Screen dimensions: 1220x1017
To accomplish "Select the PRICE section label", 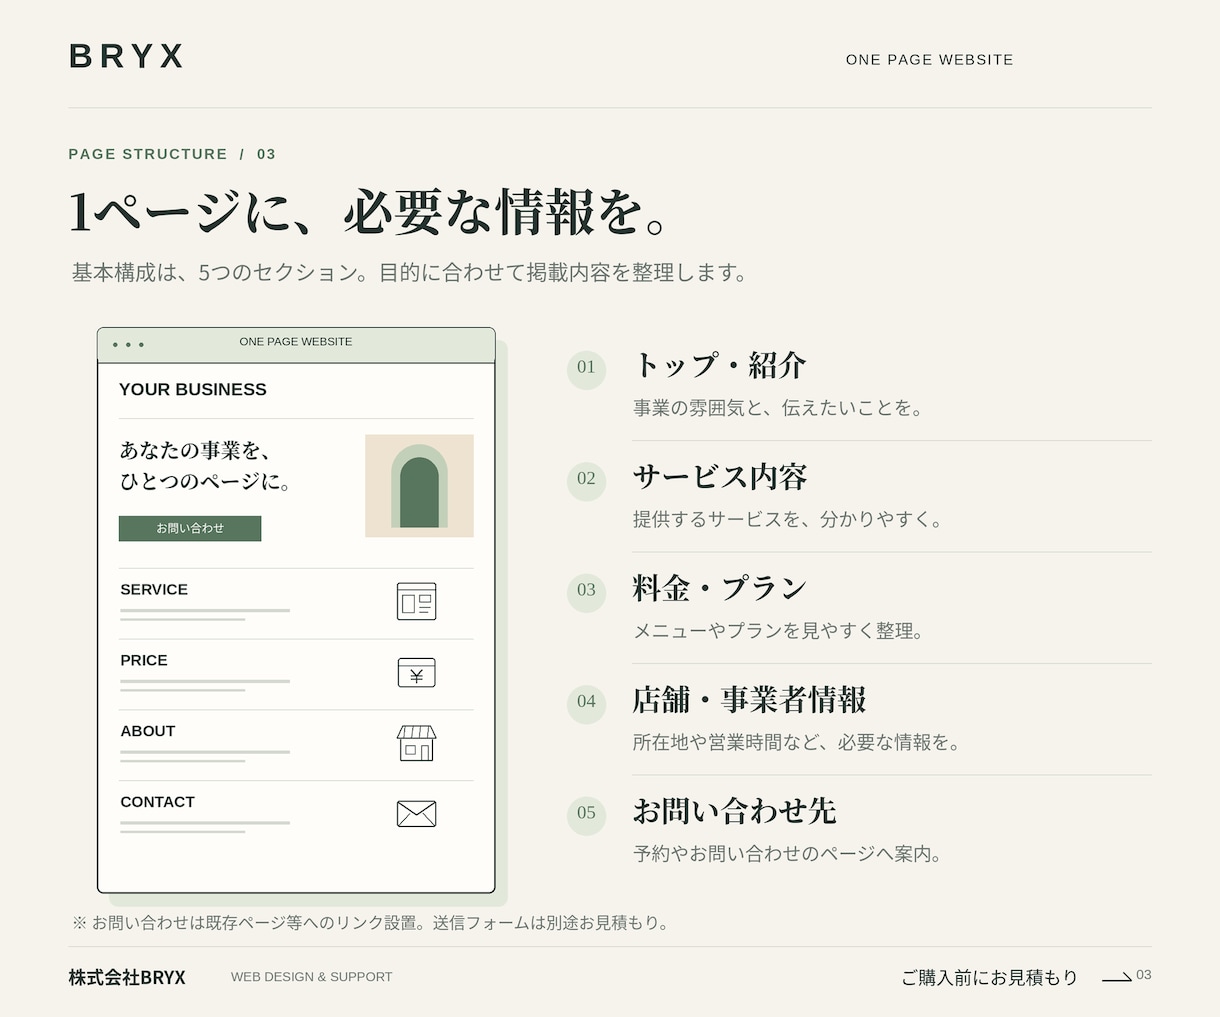I will click(144, 661).
